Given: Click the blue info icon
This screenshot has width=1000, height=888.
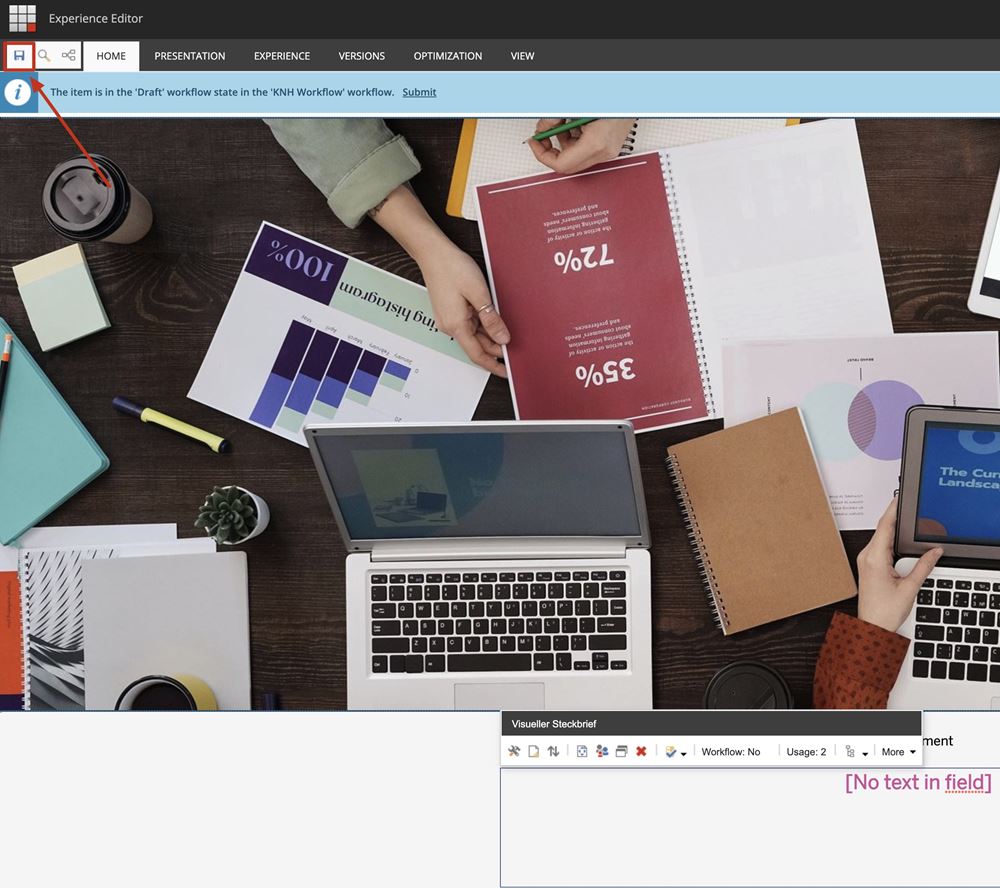Looking at the screenshot, I should [18, 92].
